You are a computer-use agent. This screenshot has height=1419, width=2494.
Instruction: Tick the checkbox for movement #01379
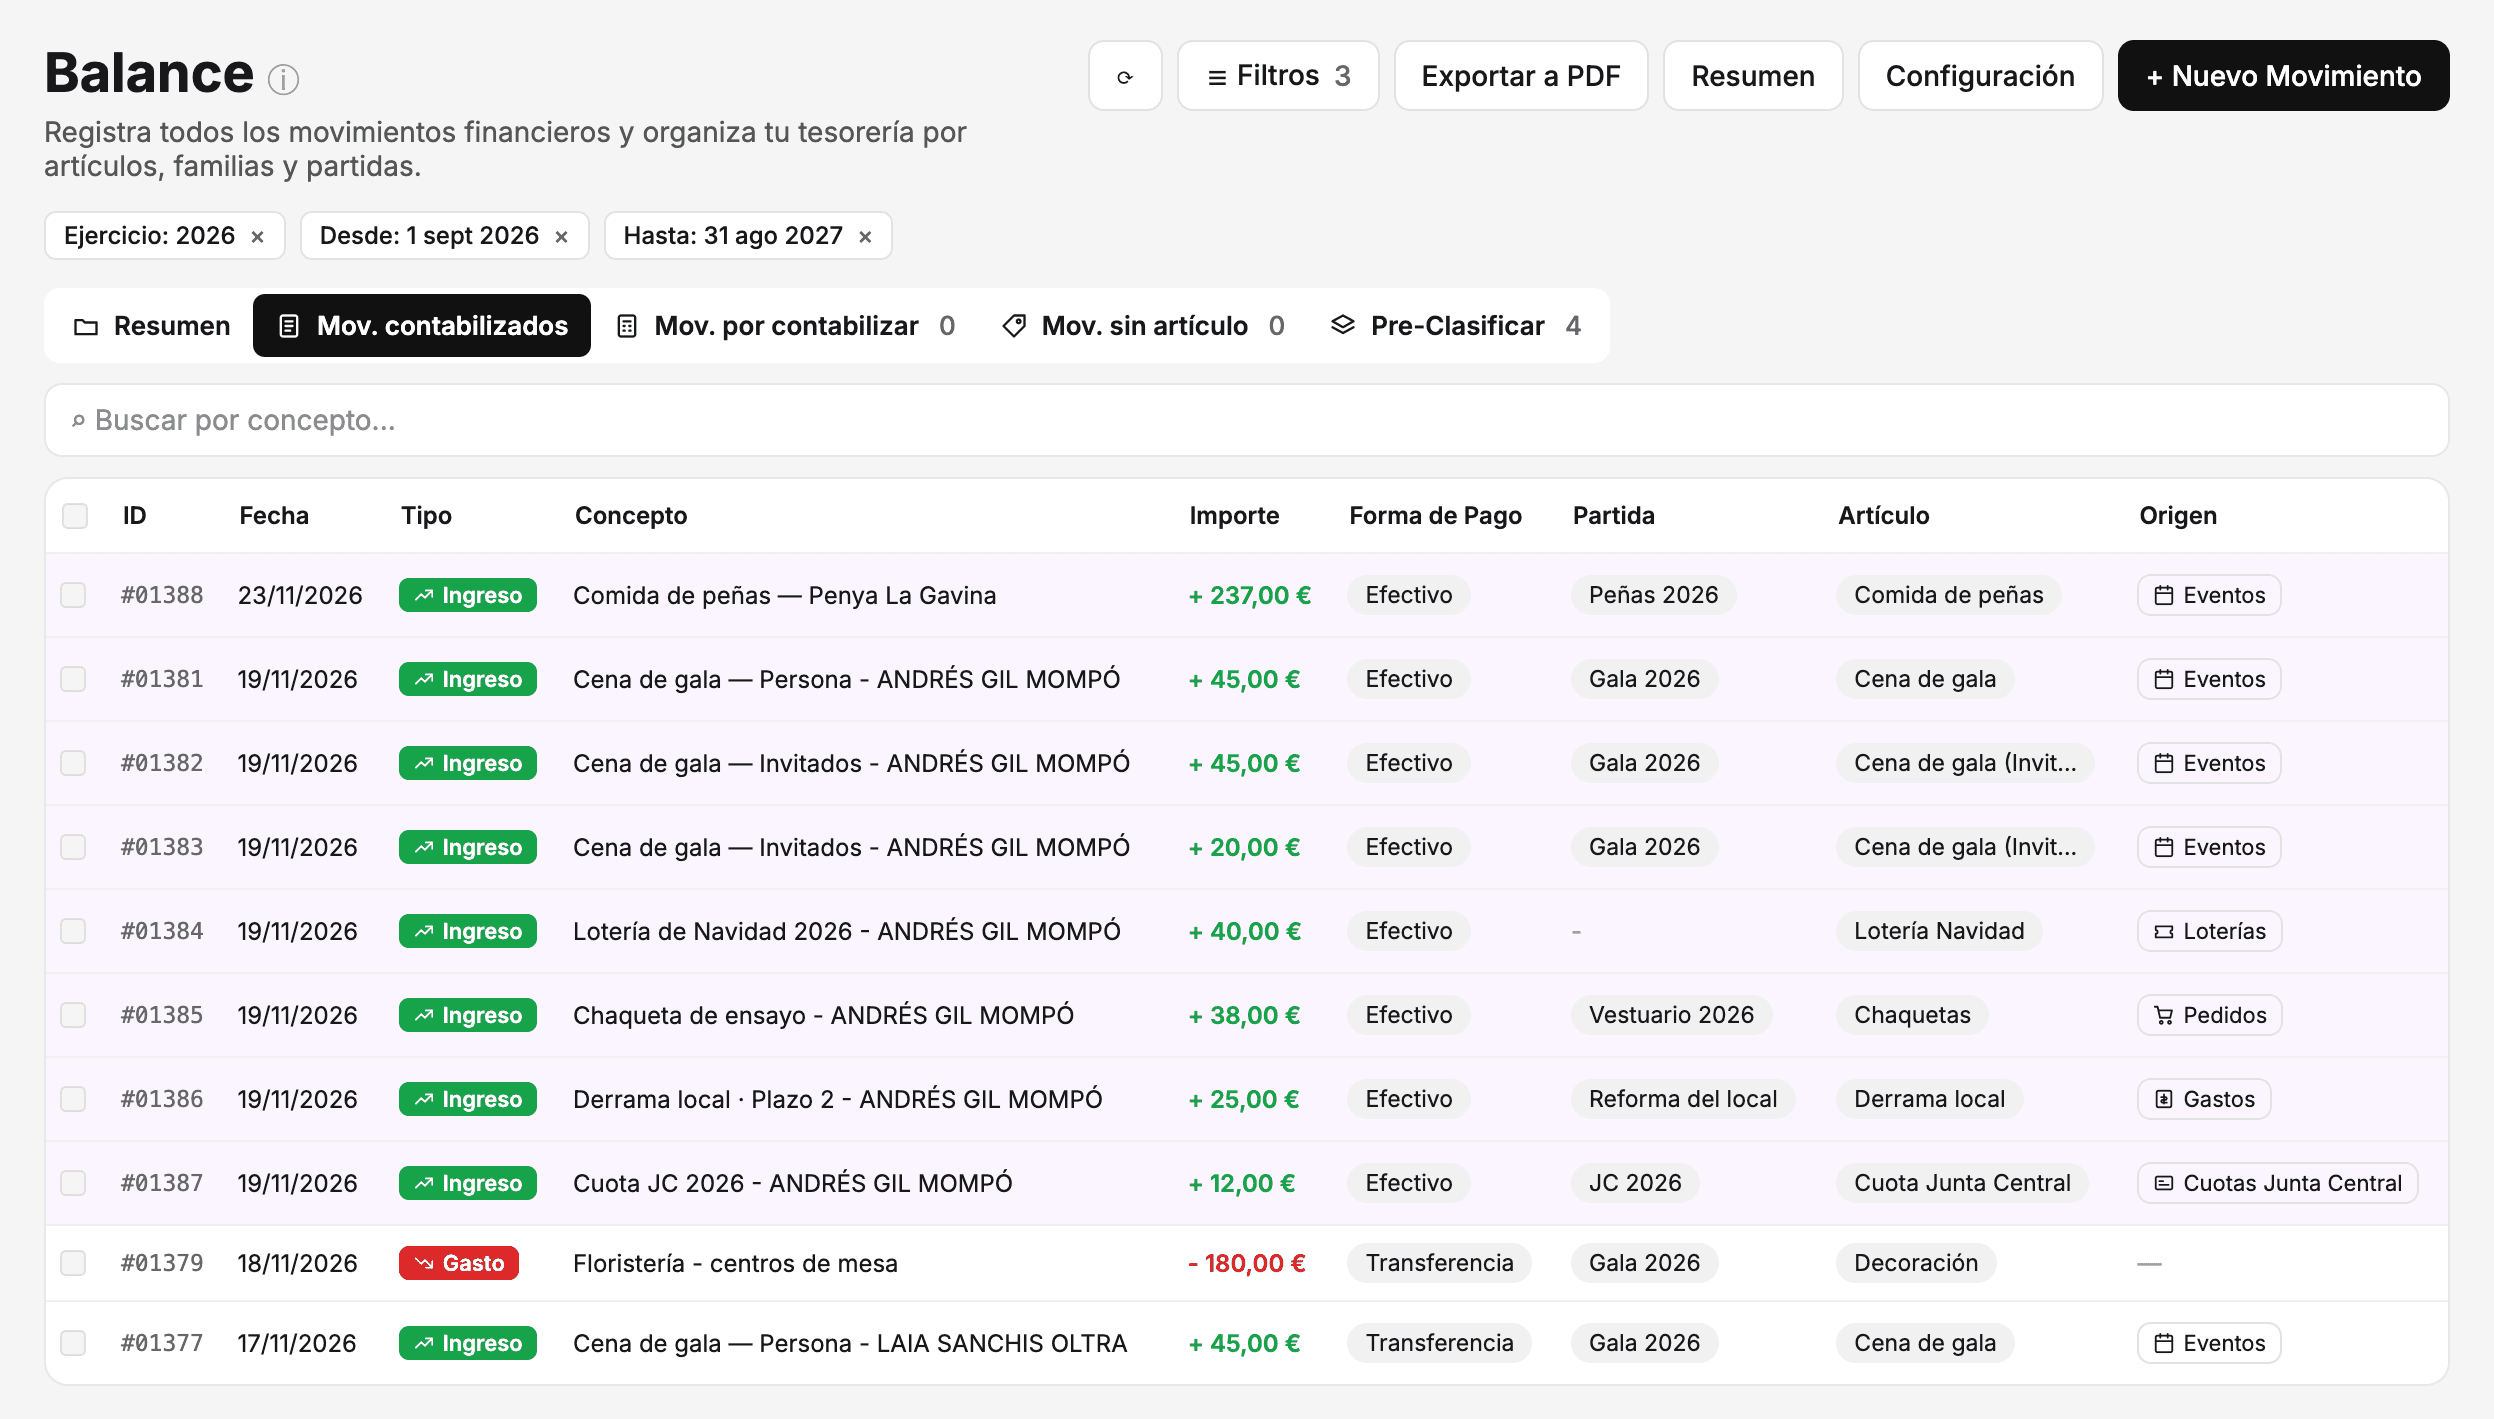73,1263
